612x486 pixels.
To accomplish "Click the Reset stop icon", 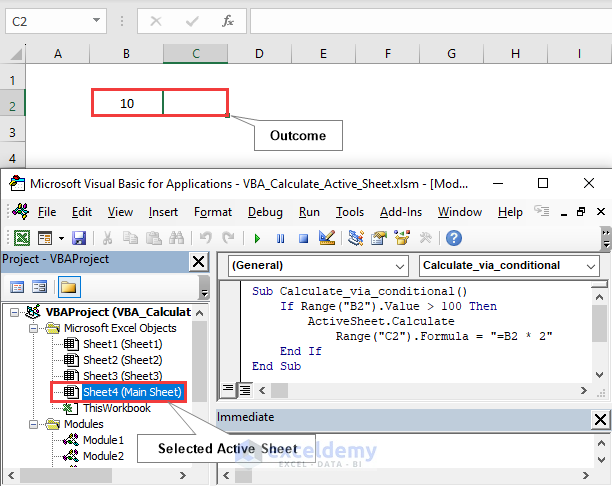I will tap(303, 238).
